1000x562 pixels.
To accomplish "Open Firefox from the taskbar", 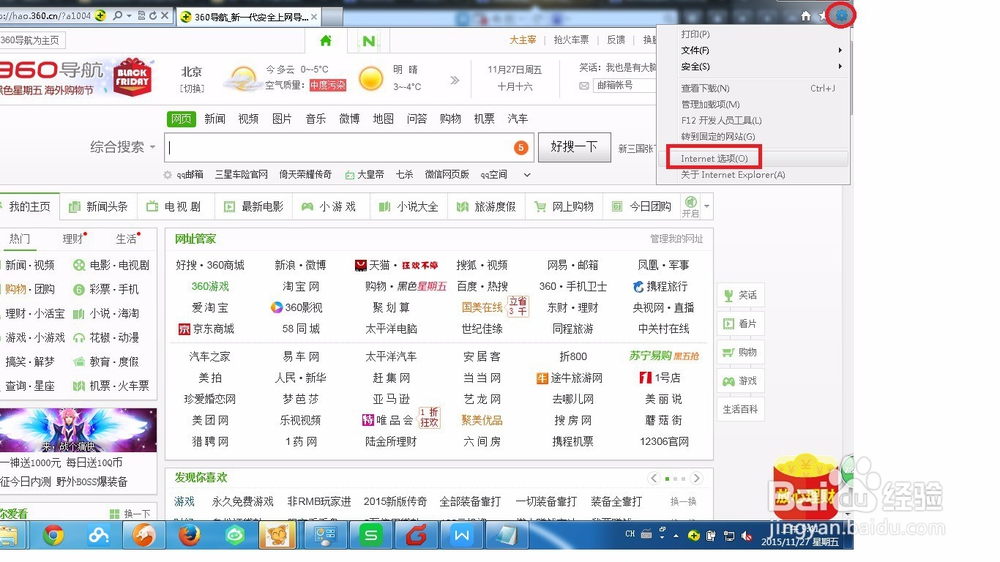I will (189, 535).
